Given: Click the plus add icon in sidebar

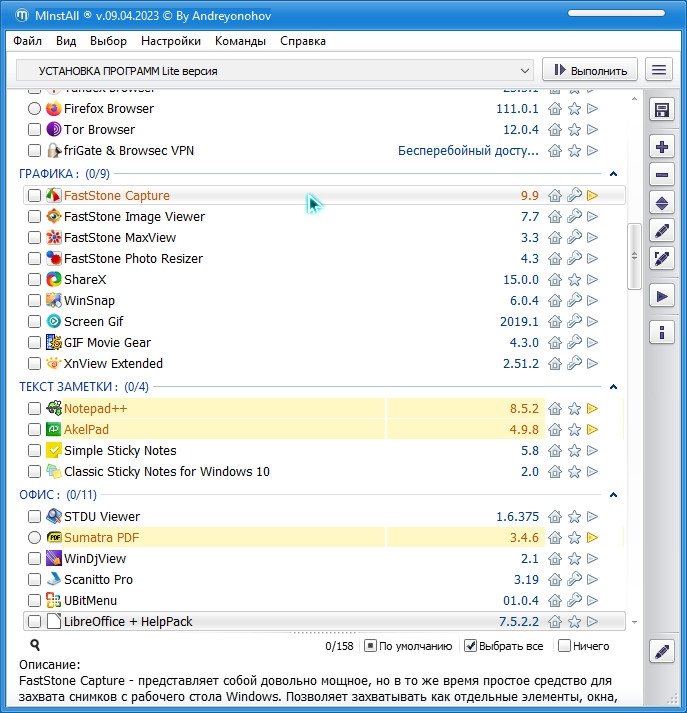Looking at the screenshot, I should [x=662, y=147].
